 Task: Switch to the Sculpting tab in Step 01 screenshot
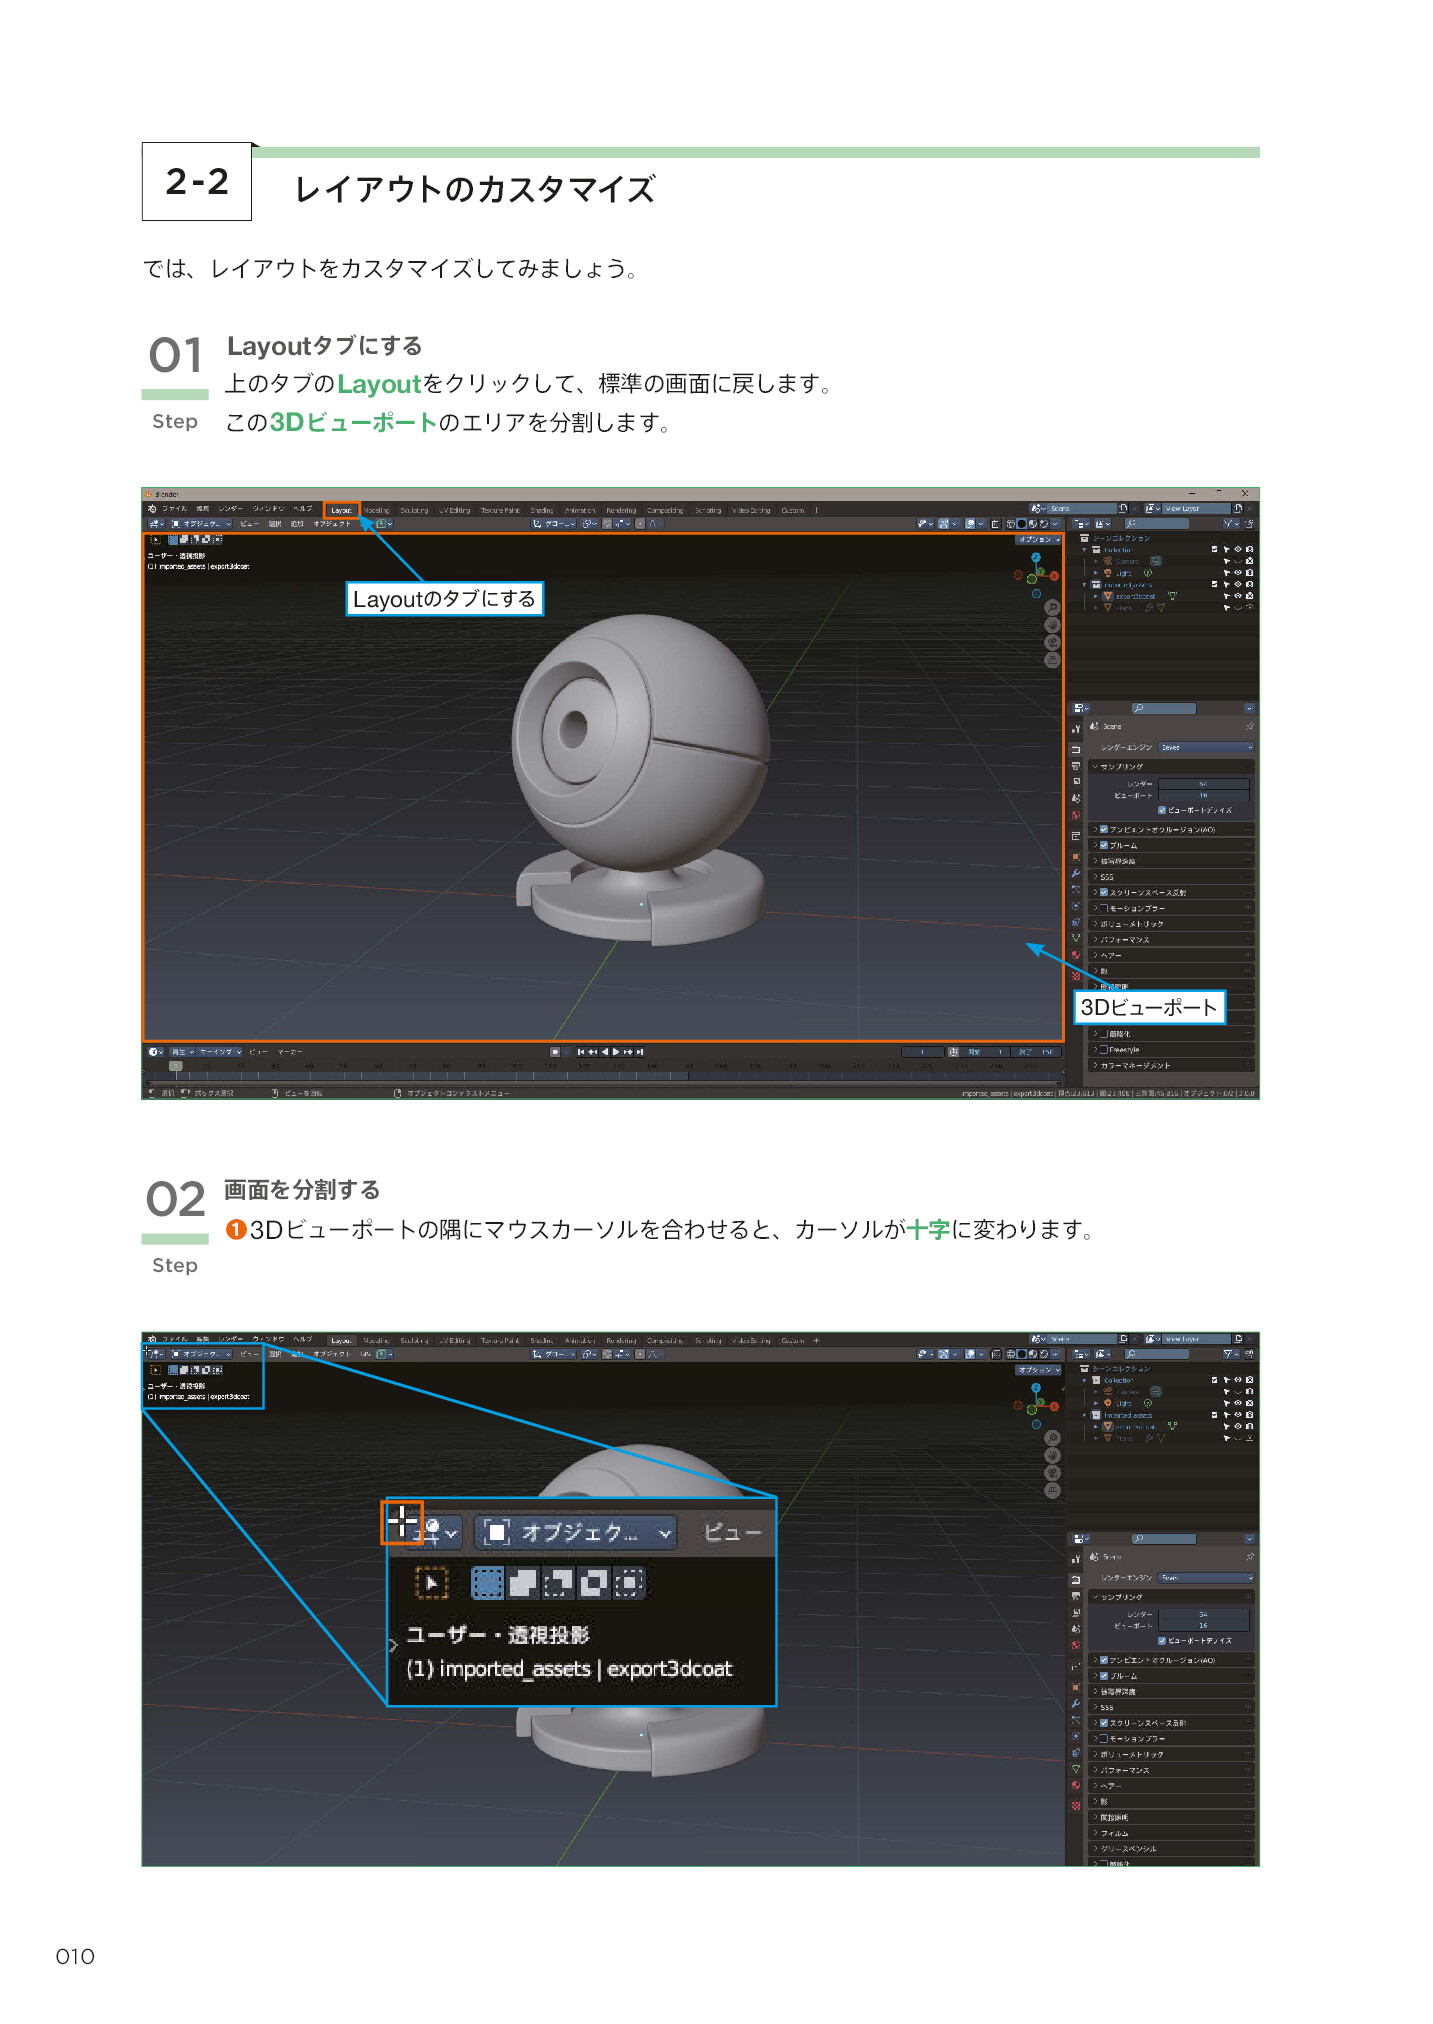tap(414, 510)
